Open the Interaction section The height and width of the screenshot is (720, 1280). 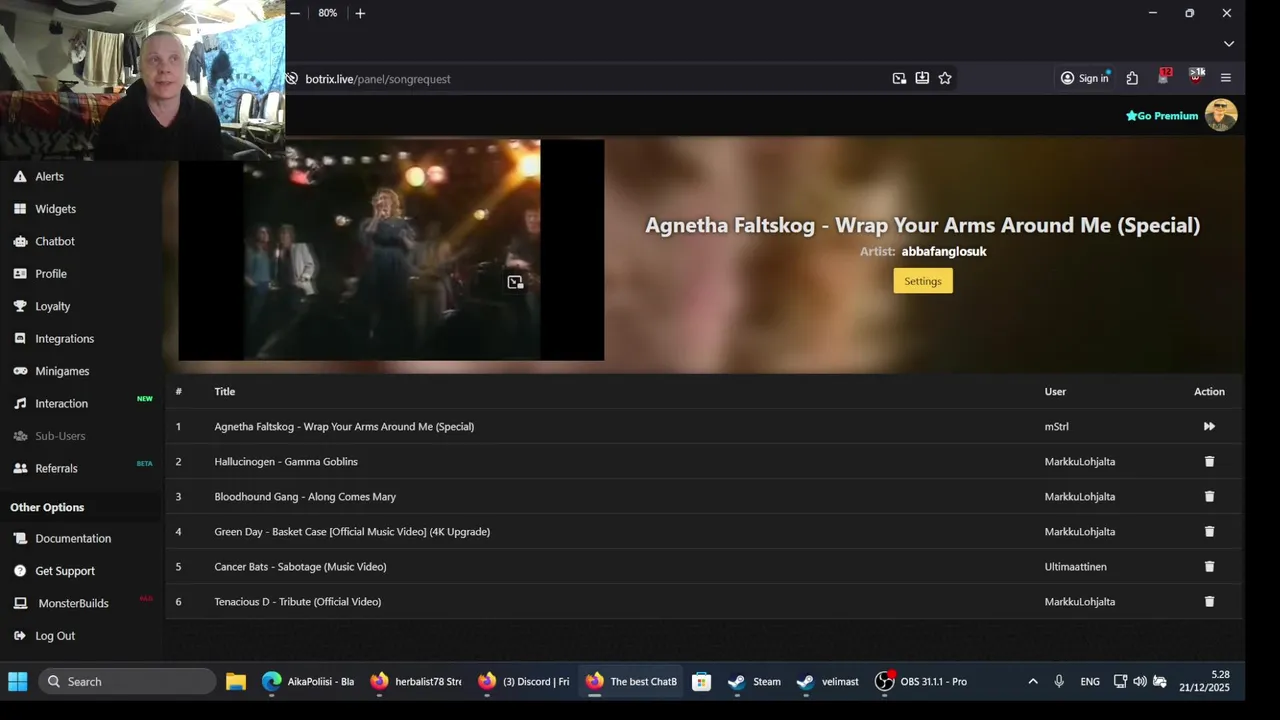52,404
